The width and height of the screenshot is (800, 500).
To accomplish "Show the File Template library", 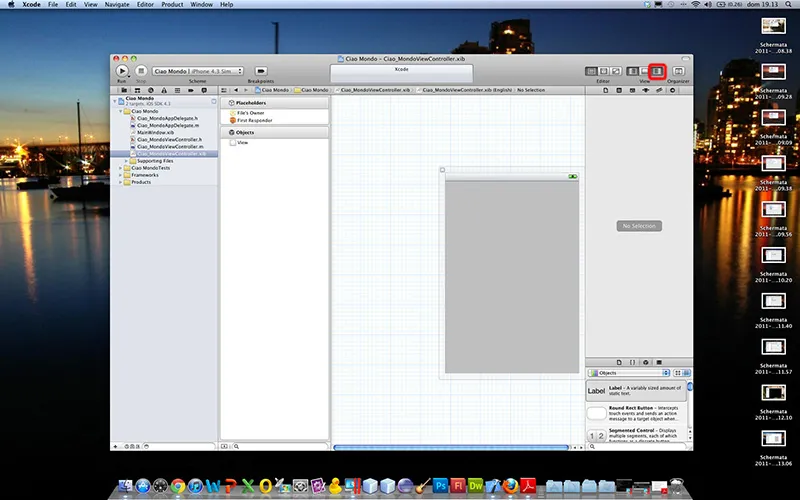I will click(x=619, y=362).
